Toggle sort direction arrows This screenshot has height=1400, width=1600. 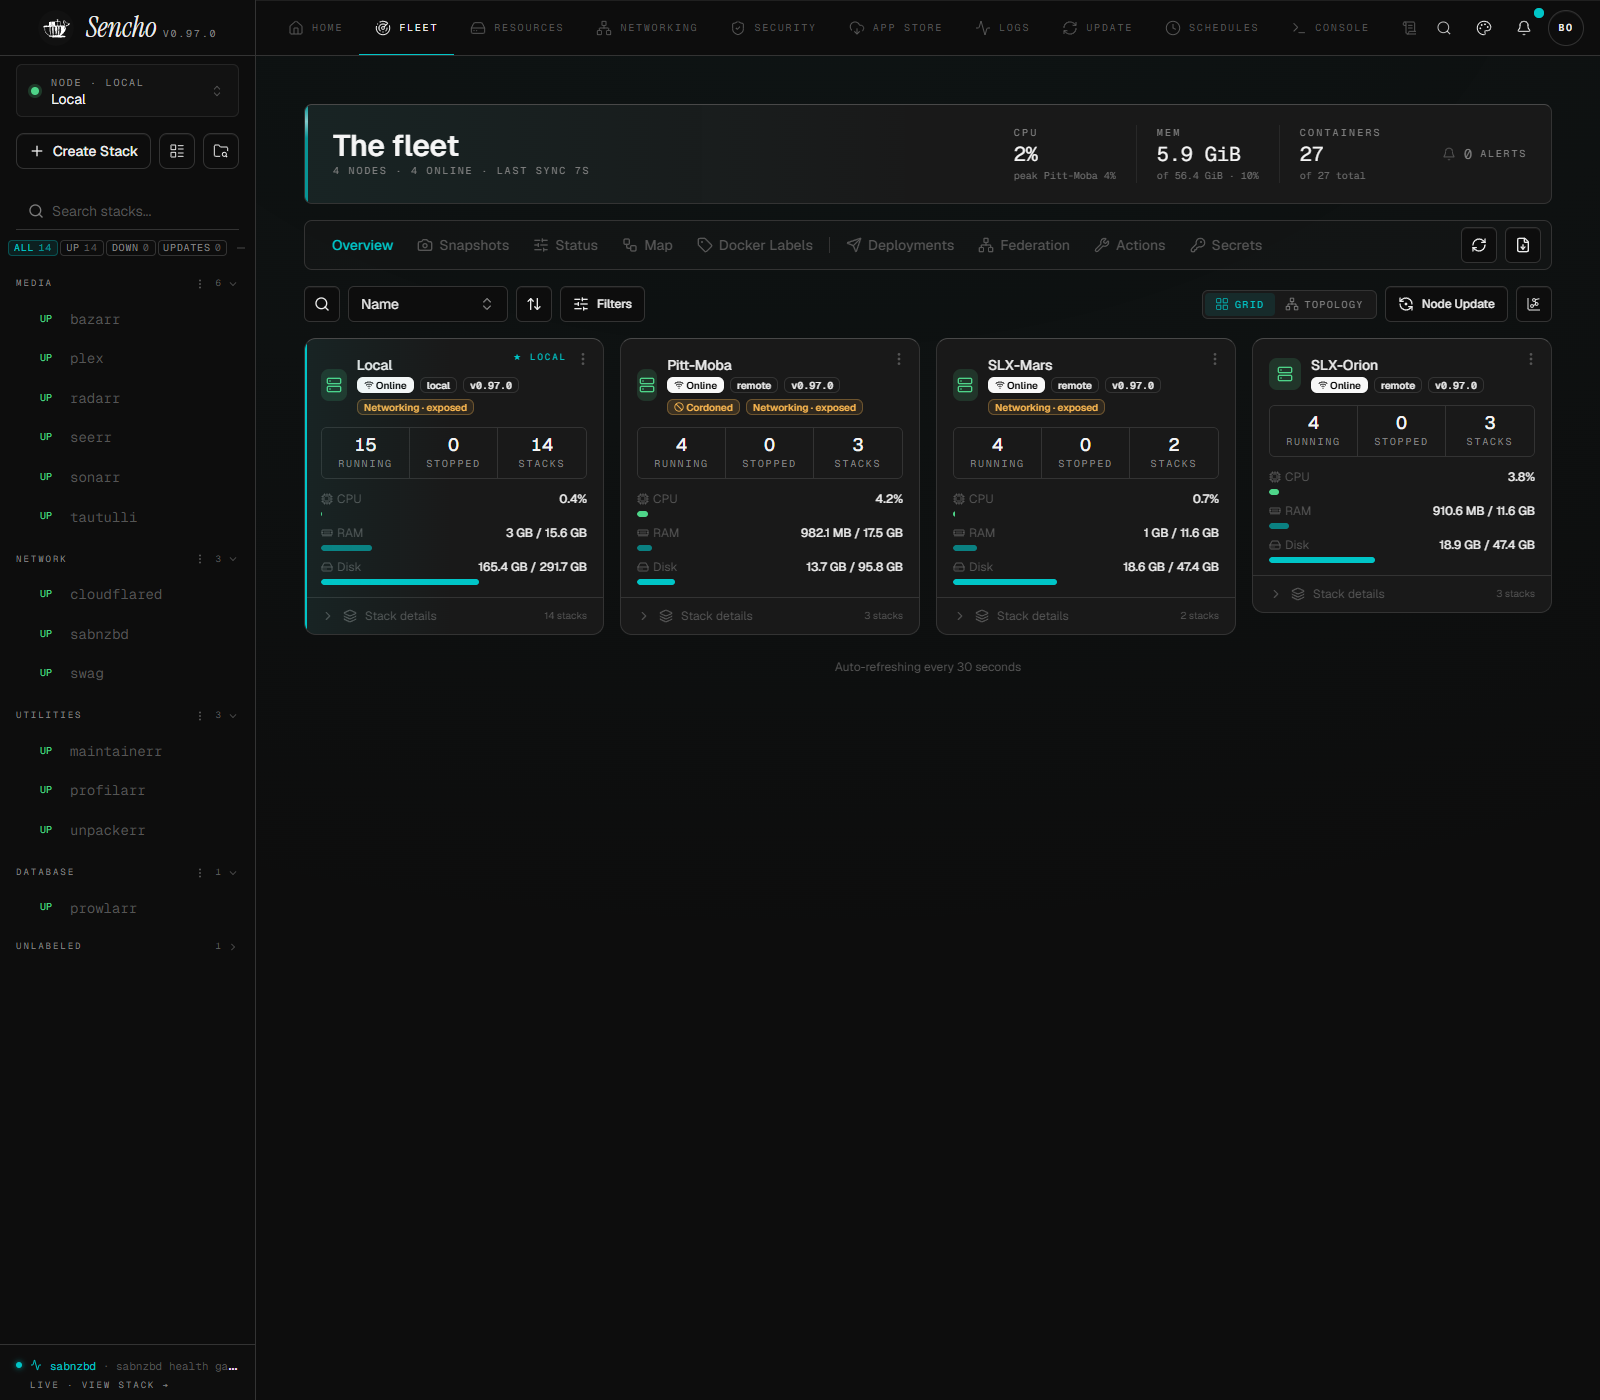click(534, 304)
